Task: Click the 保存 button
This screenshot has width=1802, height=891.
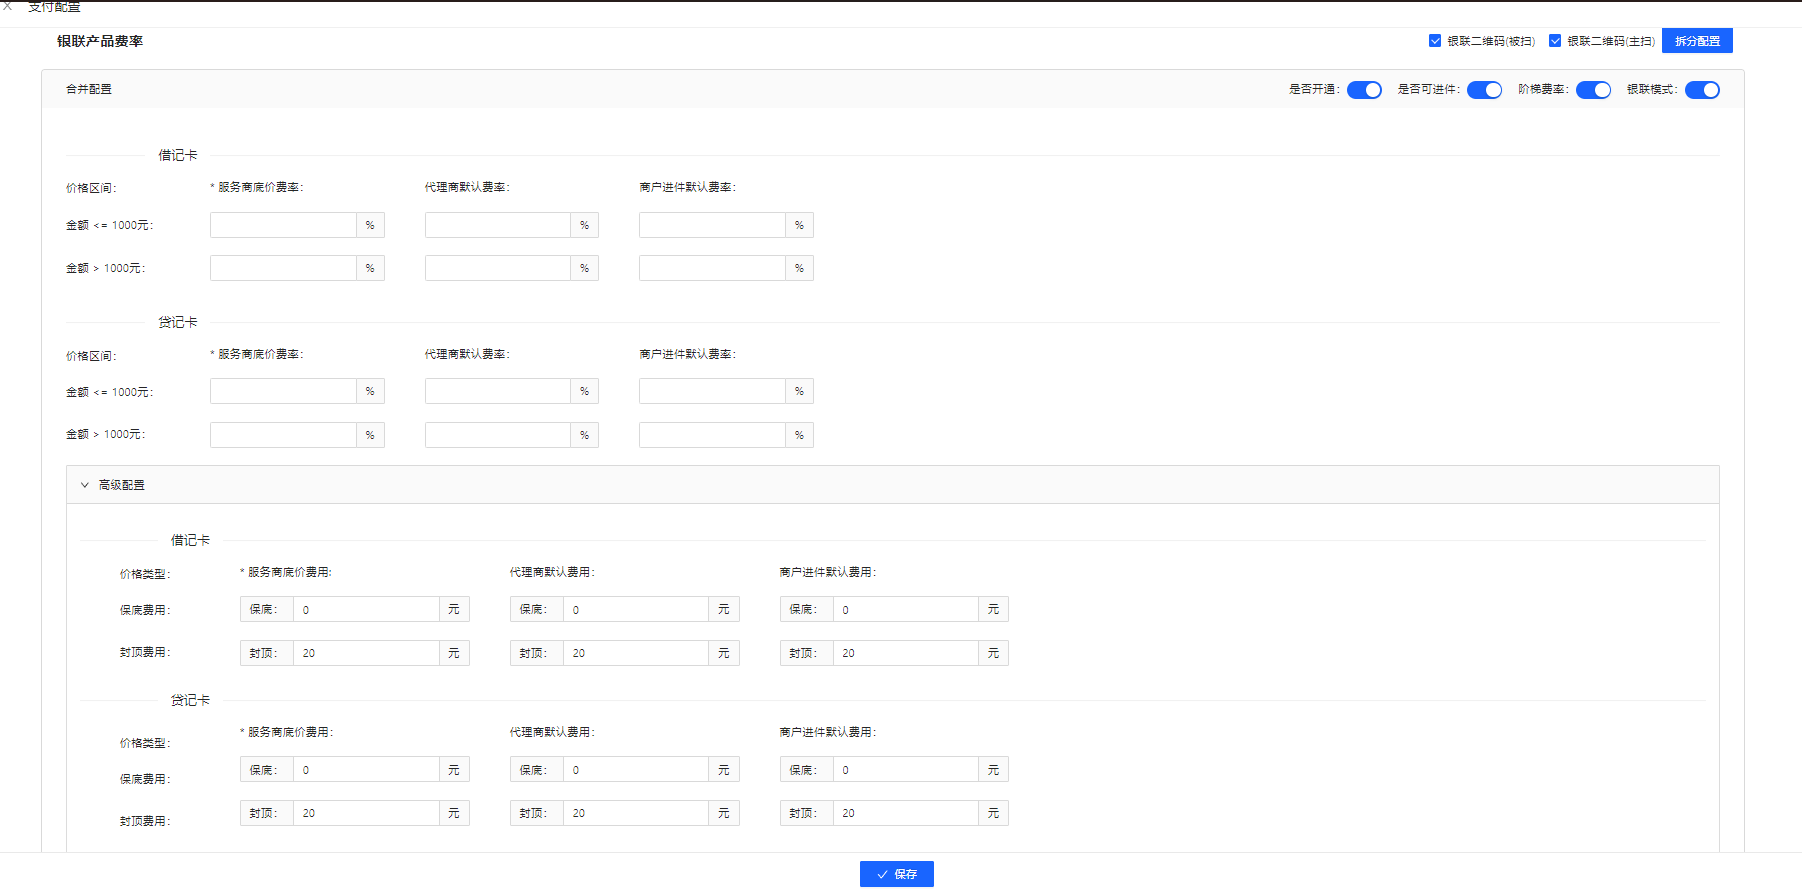Action: (x=896, y=874)
